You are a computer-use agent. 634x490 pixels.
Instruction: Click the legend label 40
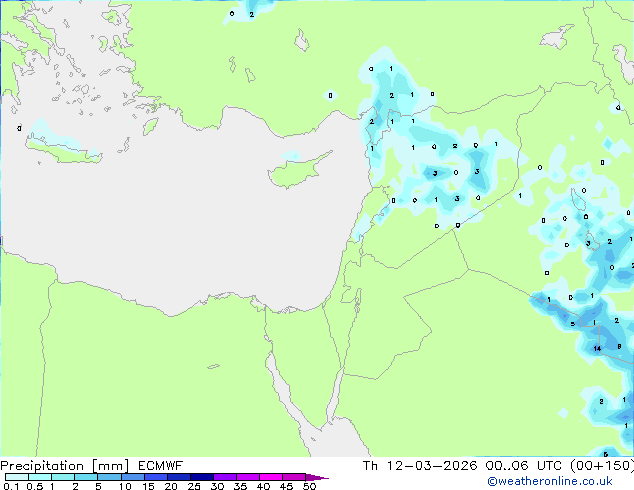(263, 486)
